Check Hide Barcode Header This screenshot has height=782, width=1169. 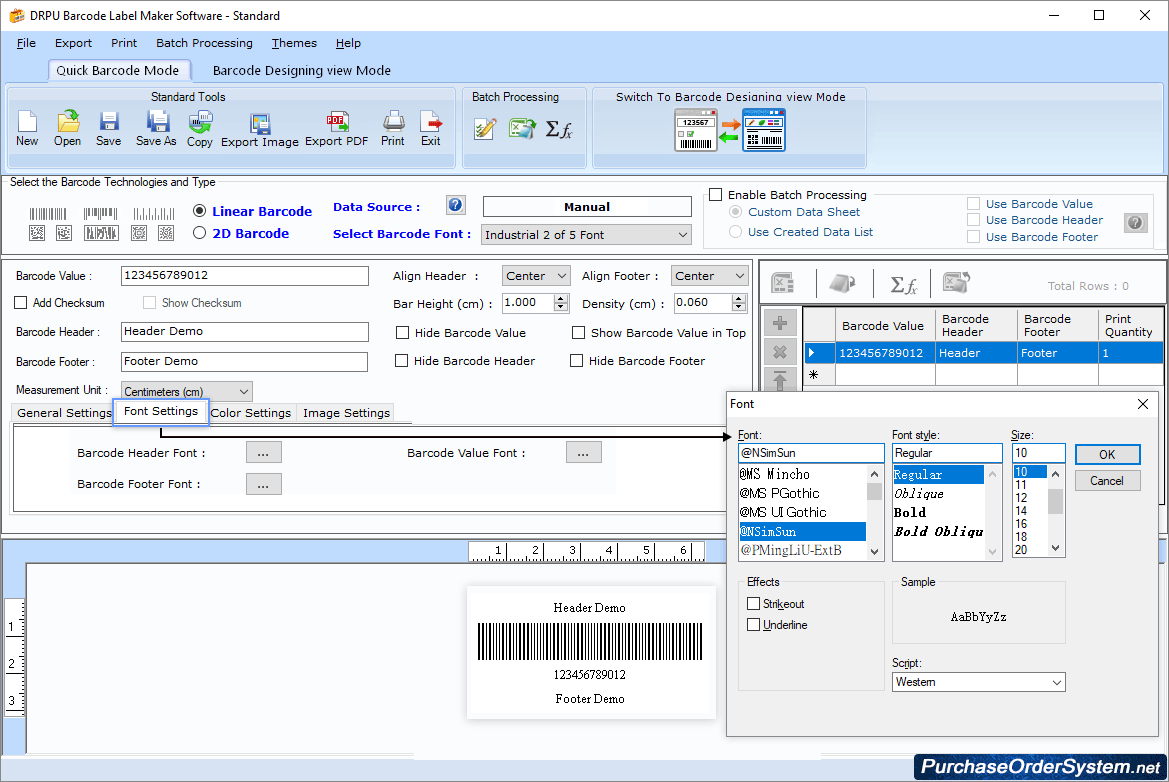point(403,361)
